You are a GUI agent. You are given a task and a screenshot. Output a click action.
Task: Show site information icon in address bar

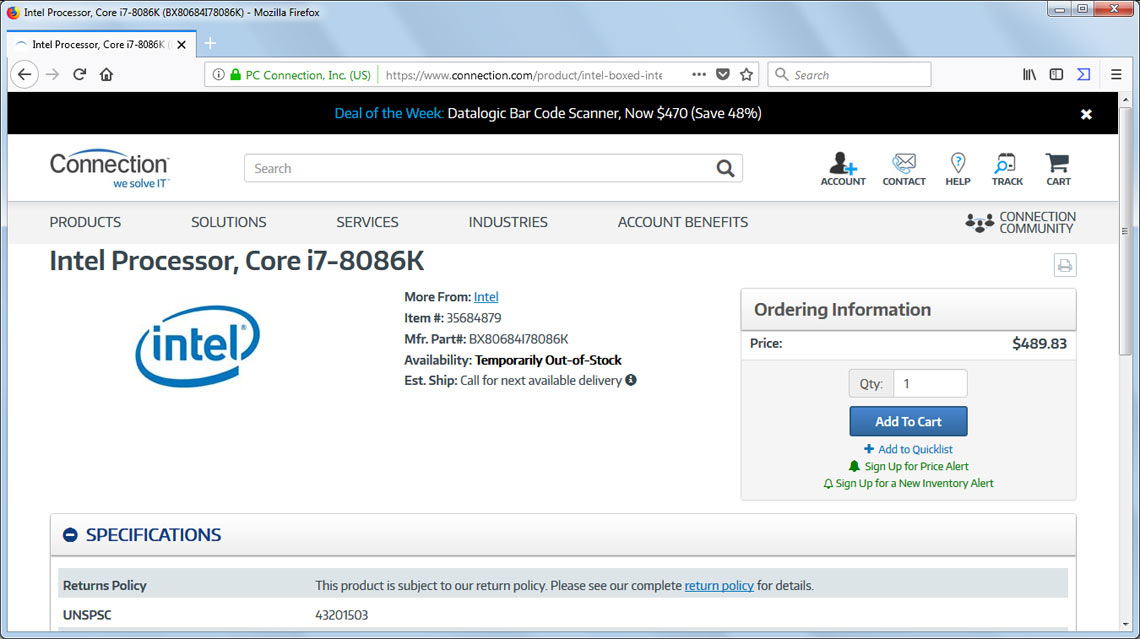(x=218, y=74)
